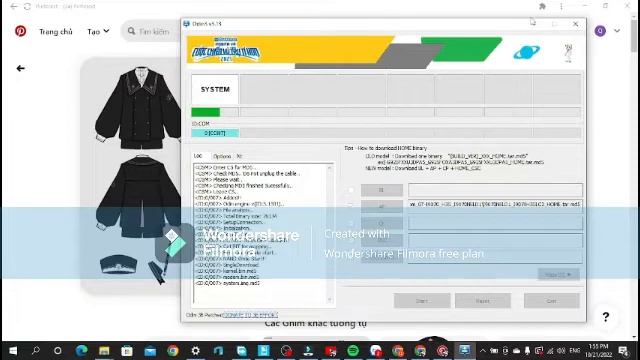Click the AP file button
Viewport: 640px width, 360px height.
point(382,207)
